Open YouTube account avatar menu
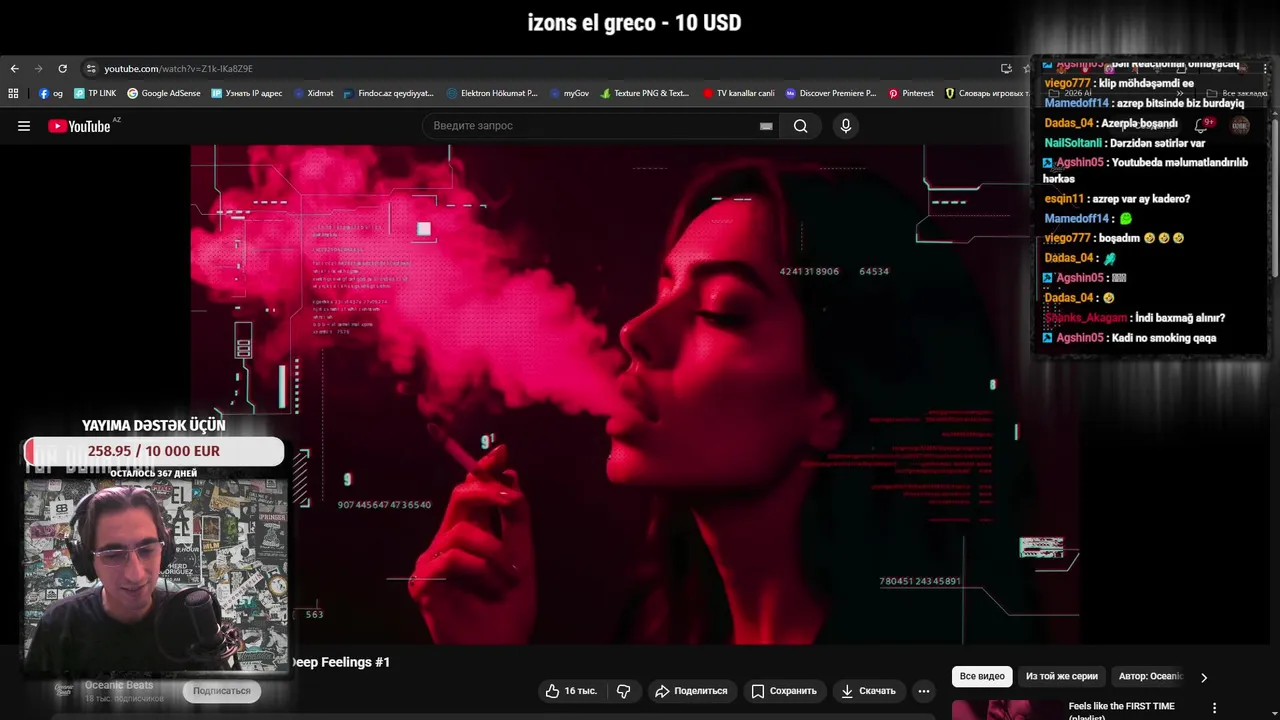Screen dimensions: 1280x720 click(x=1240, y=126)
